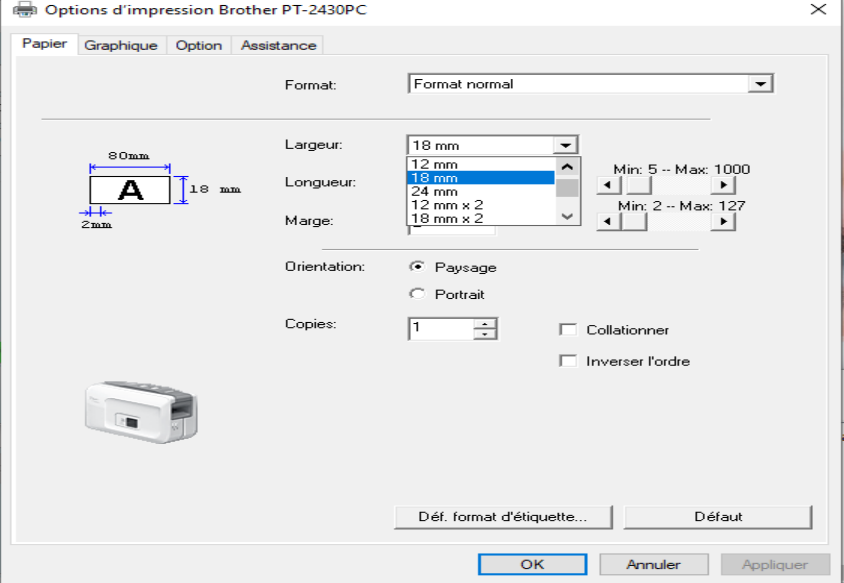
Task: Open Déf. format d'étiquette dialog
Action: pos(503,517)
